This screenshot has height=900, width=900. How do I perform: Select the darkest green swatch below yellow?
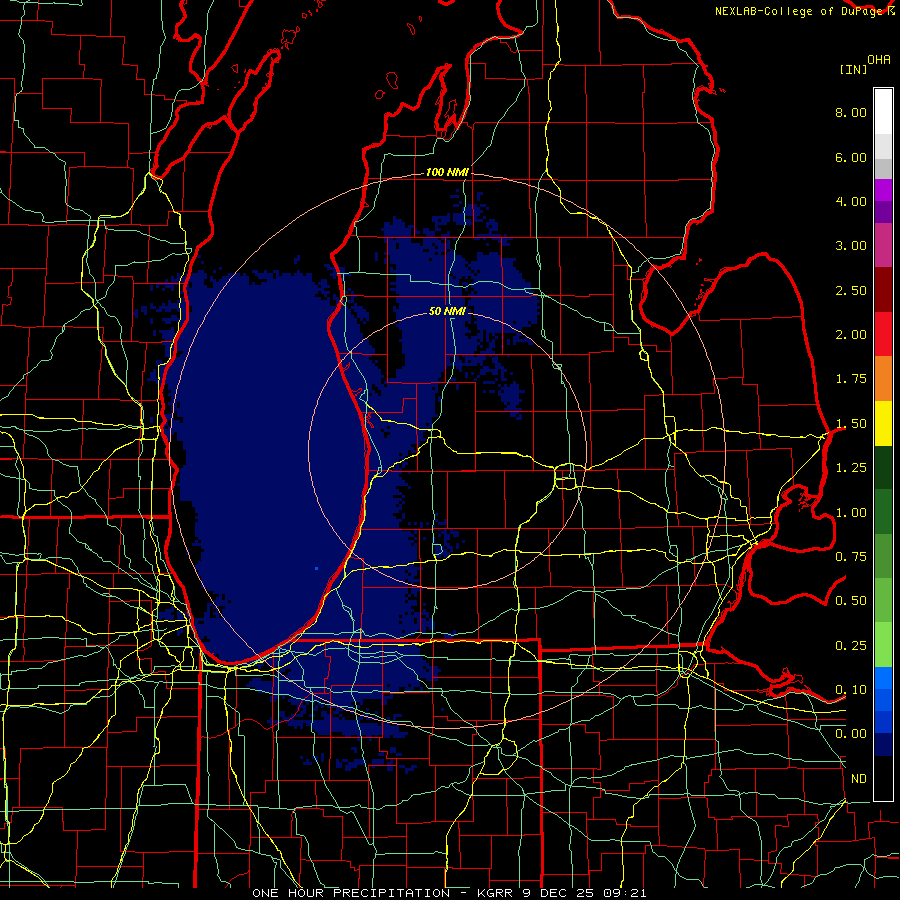883,467
